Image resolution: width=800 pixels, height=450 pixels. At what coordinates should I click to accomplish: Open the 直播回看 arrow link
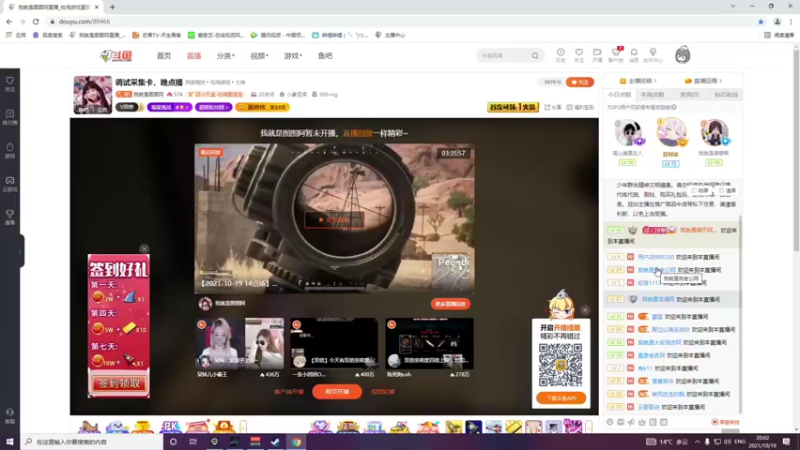tap(704, 81)
